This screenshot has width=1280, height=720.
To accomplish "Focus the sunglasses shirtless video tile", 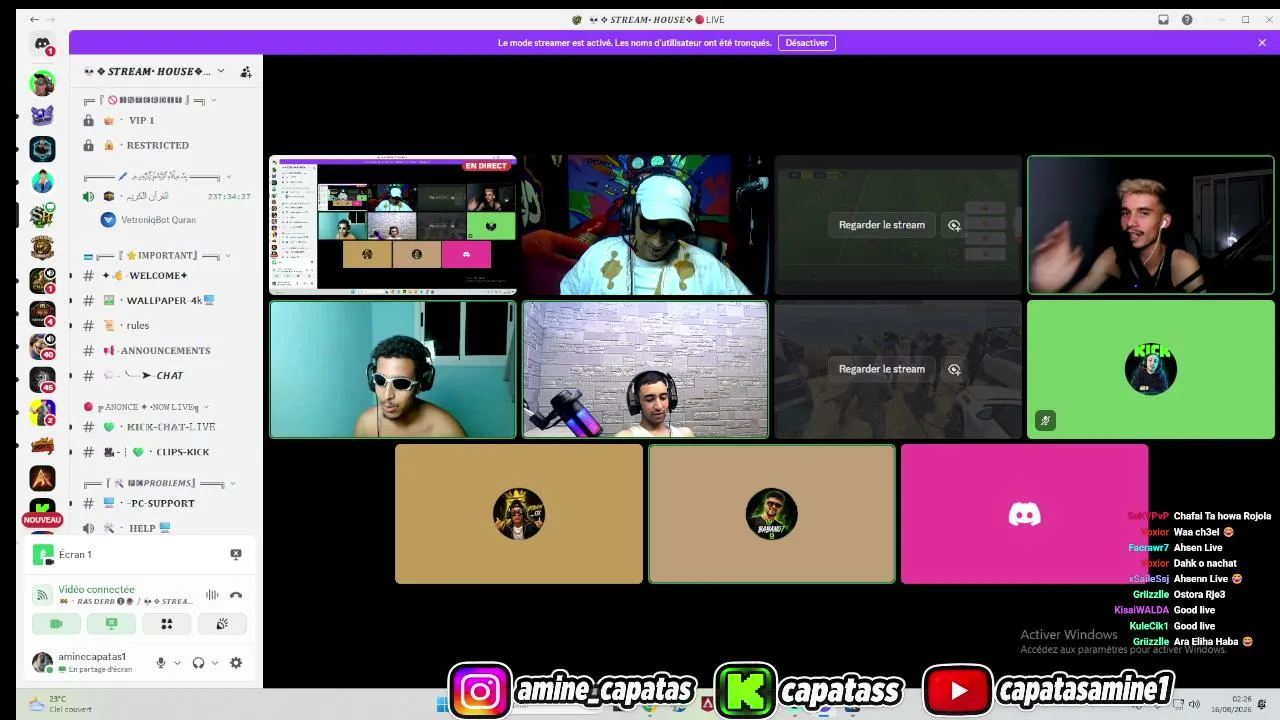I will point(393,369).
